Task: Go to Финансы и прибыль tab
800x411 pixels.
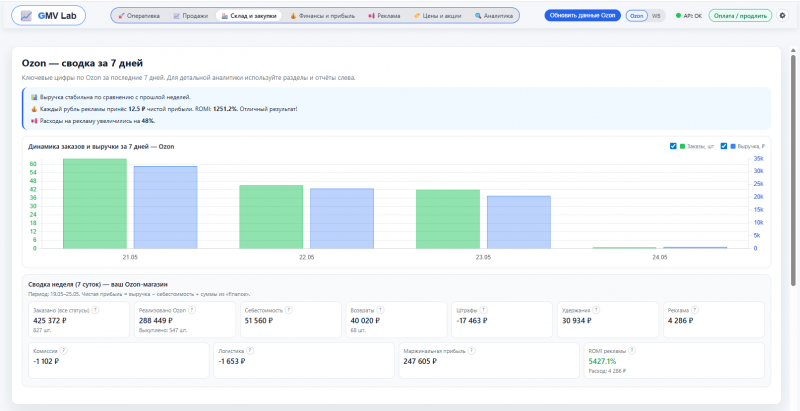Action: pyautogui.click(x=322, y=16)
